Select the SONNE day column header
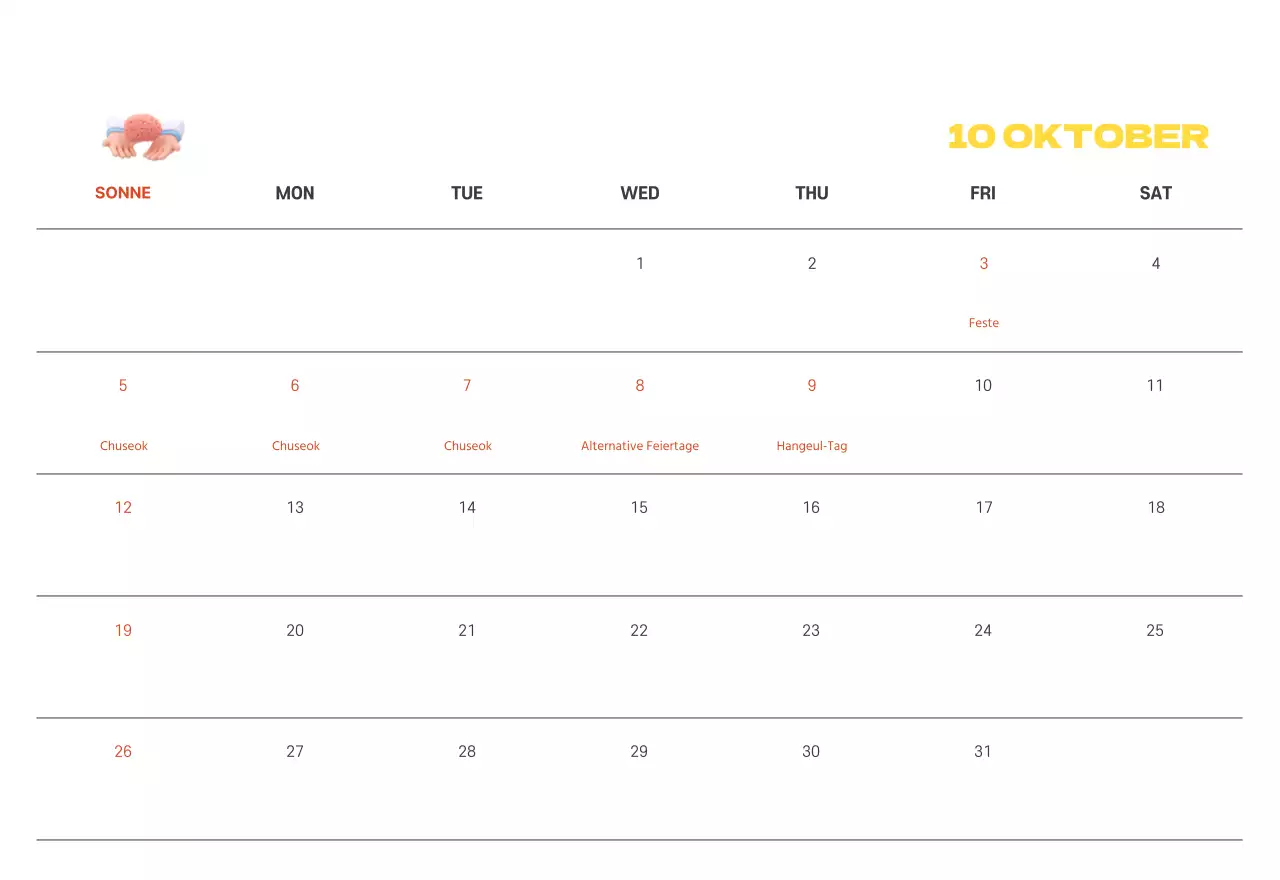 123,193
